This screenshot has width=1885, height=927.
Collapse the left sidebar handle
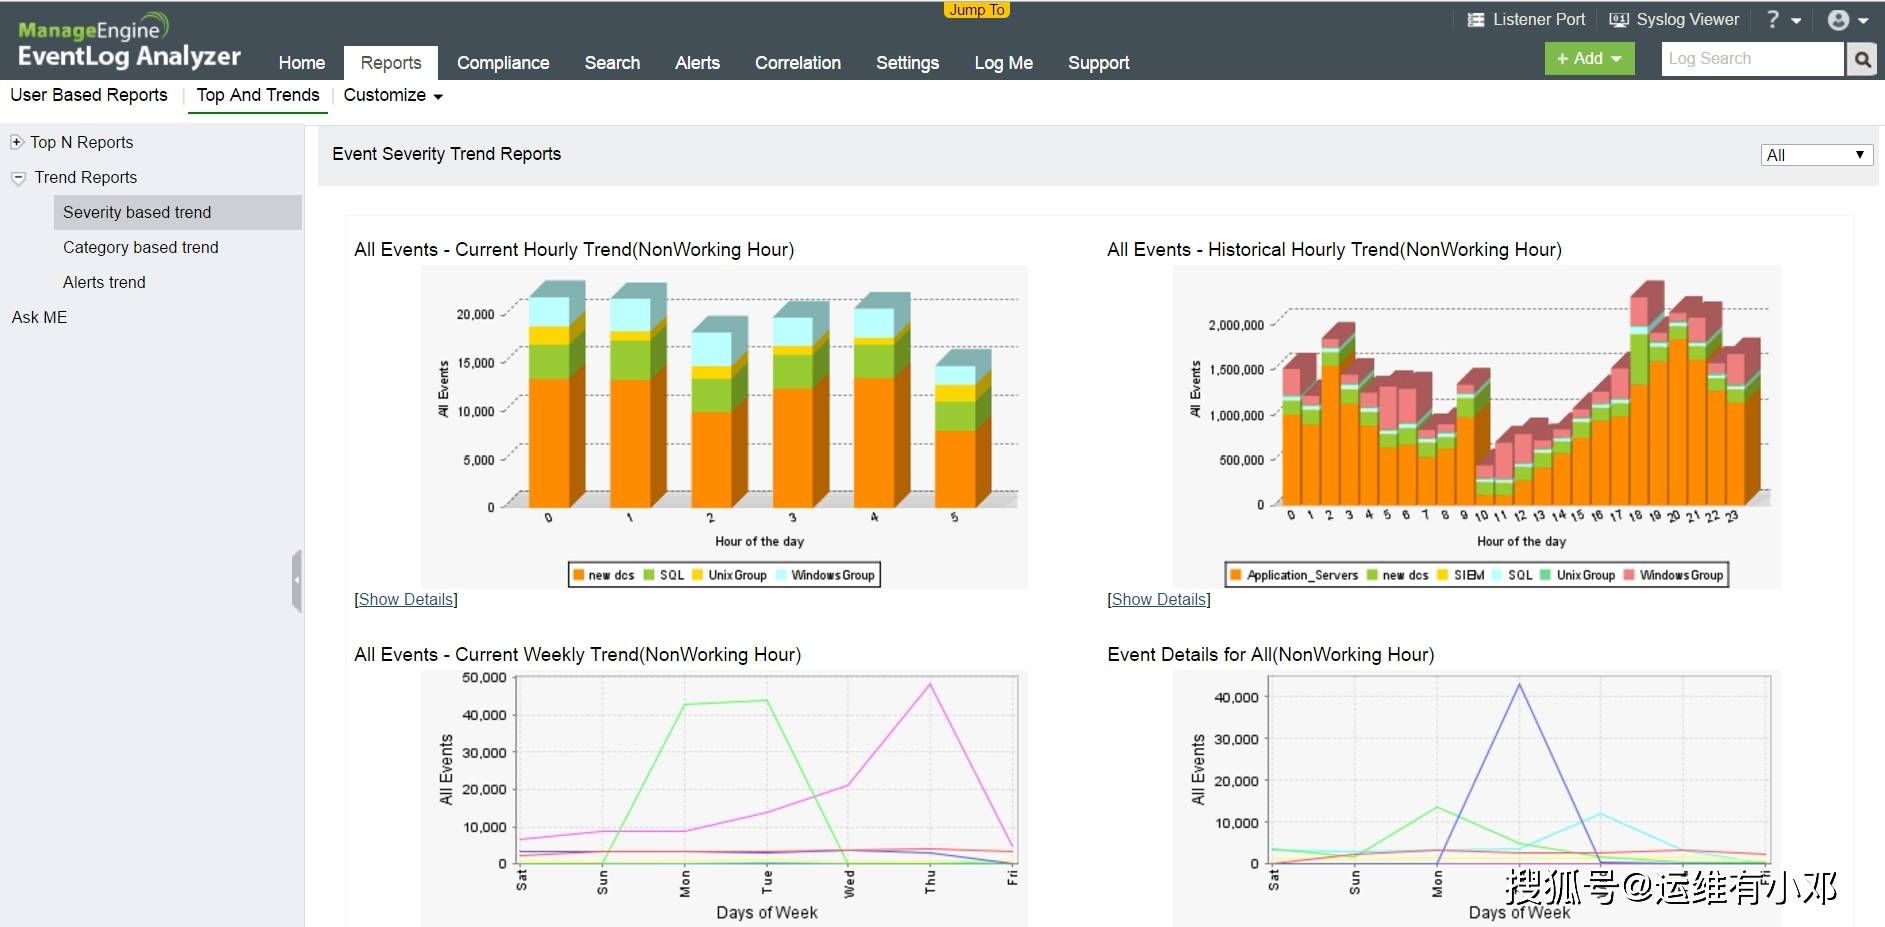[x=297, y=580]
